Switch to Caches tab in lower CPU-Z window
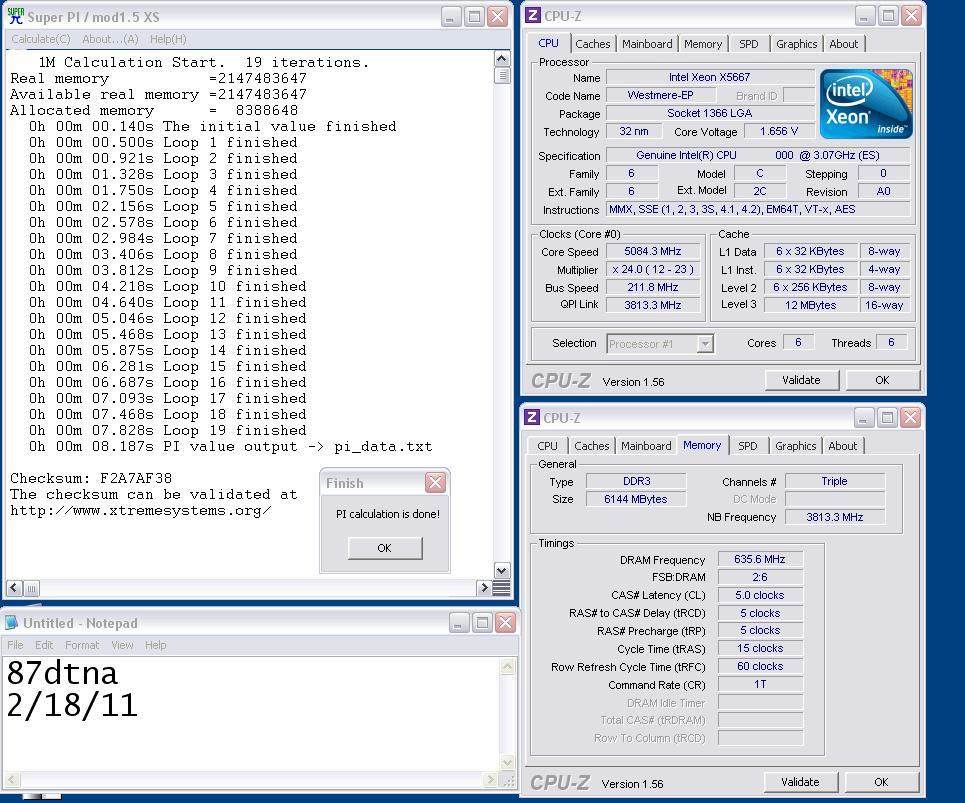This screenshot has height=803, width=965. click(x=591, y=445)
